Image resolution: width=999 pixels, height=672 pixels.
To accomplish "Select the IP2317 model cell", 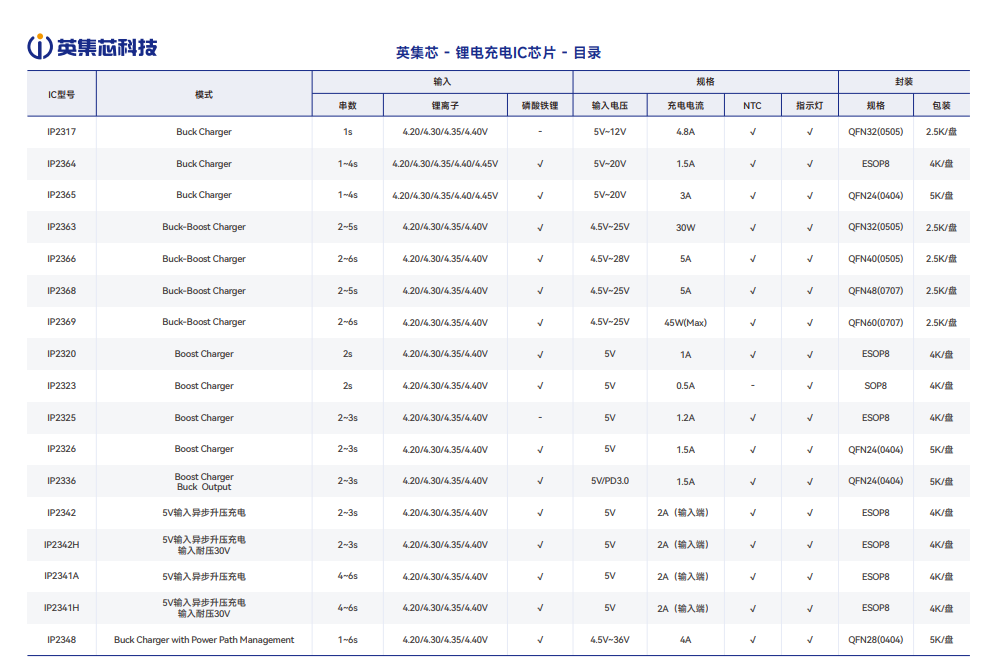I will 61,132.
